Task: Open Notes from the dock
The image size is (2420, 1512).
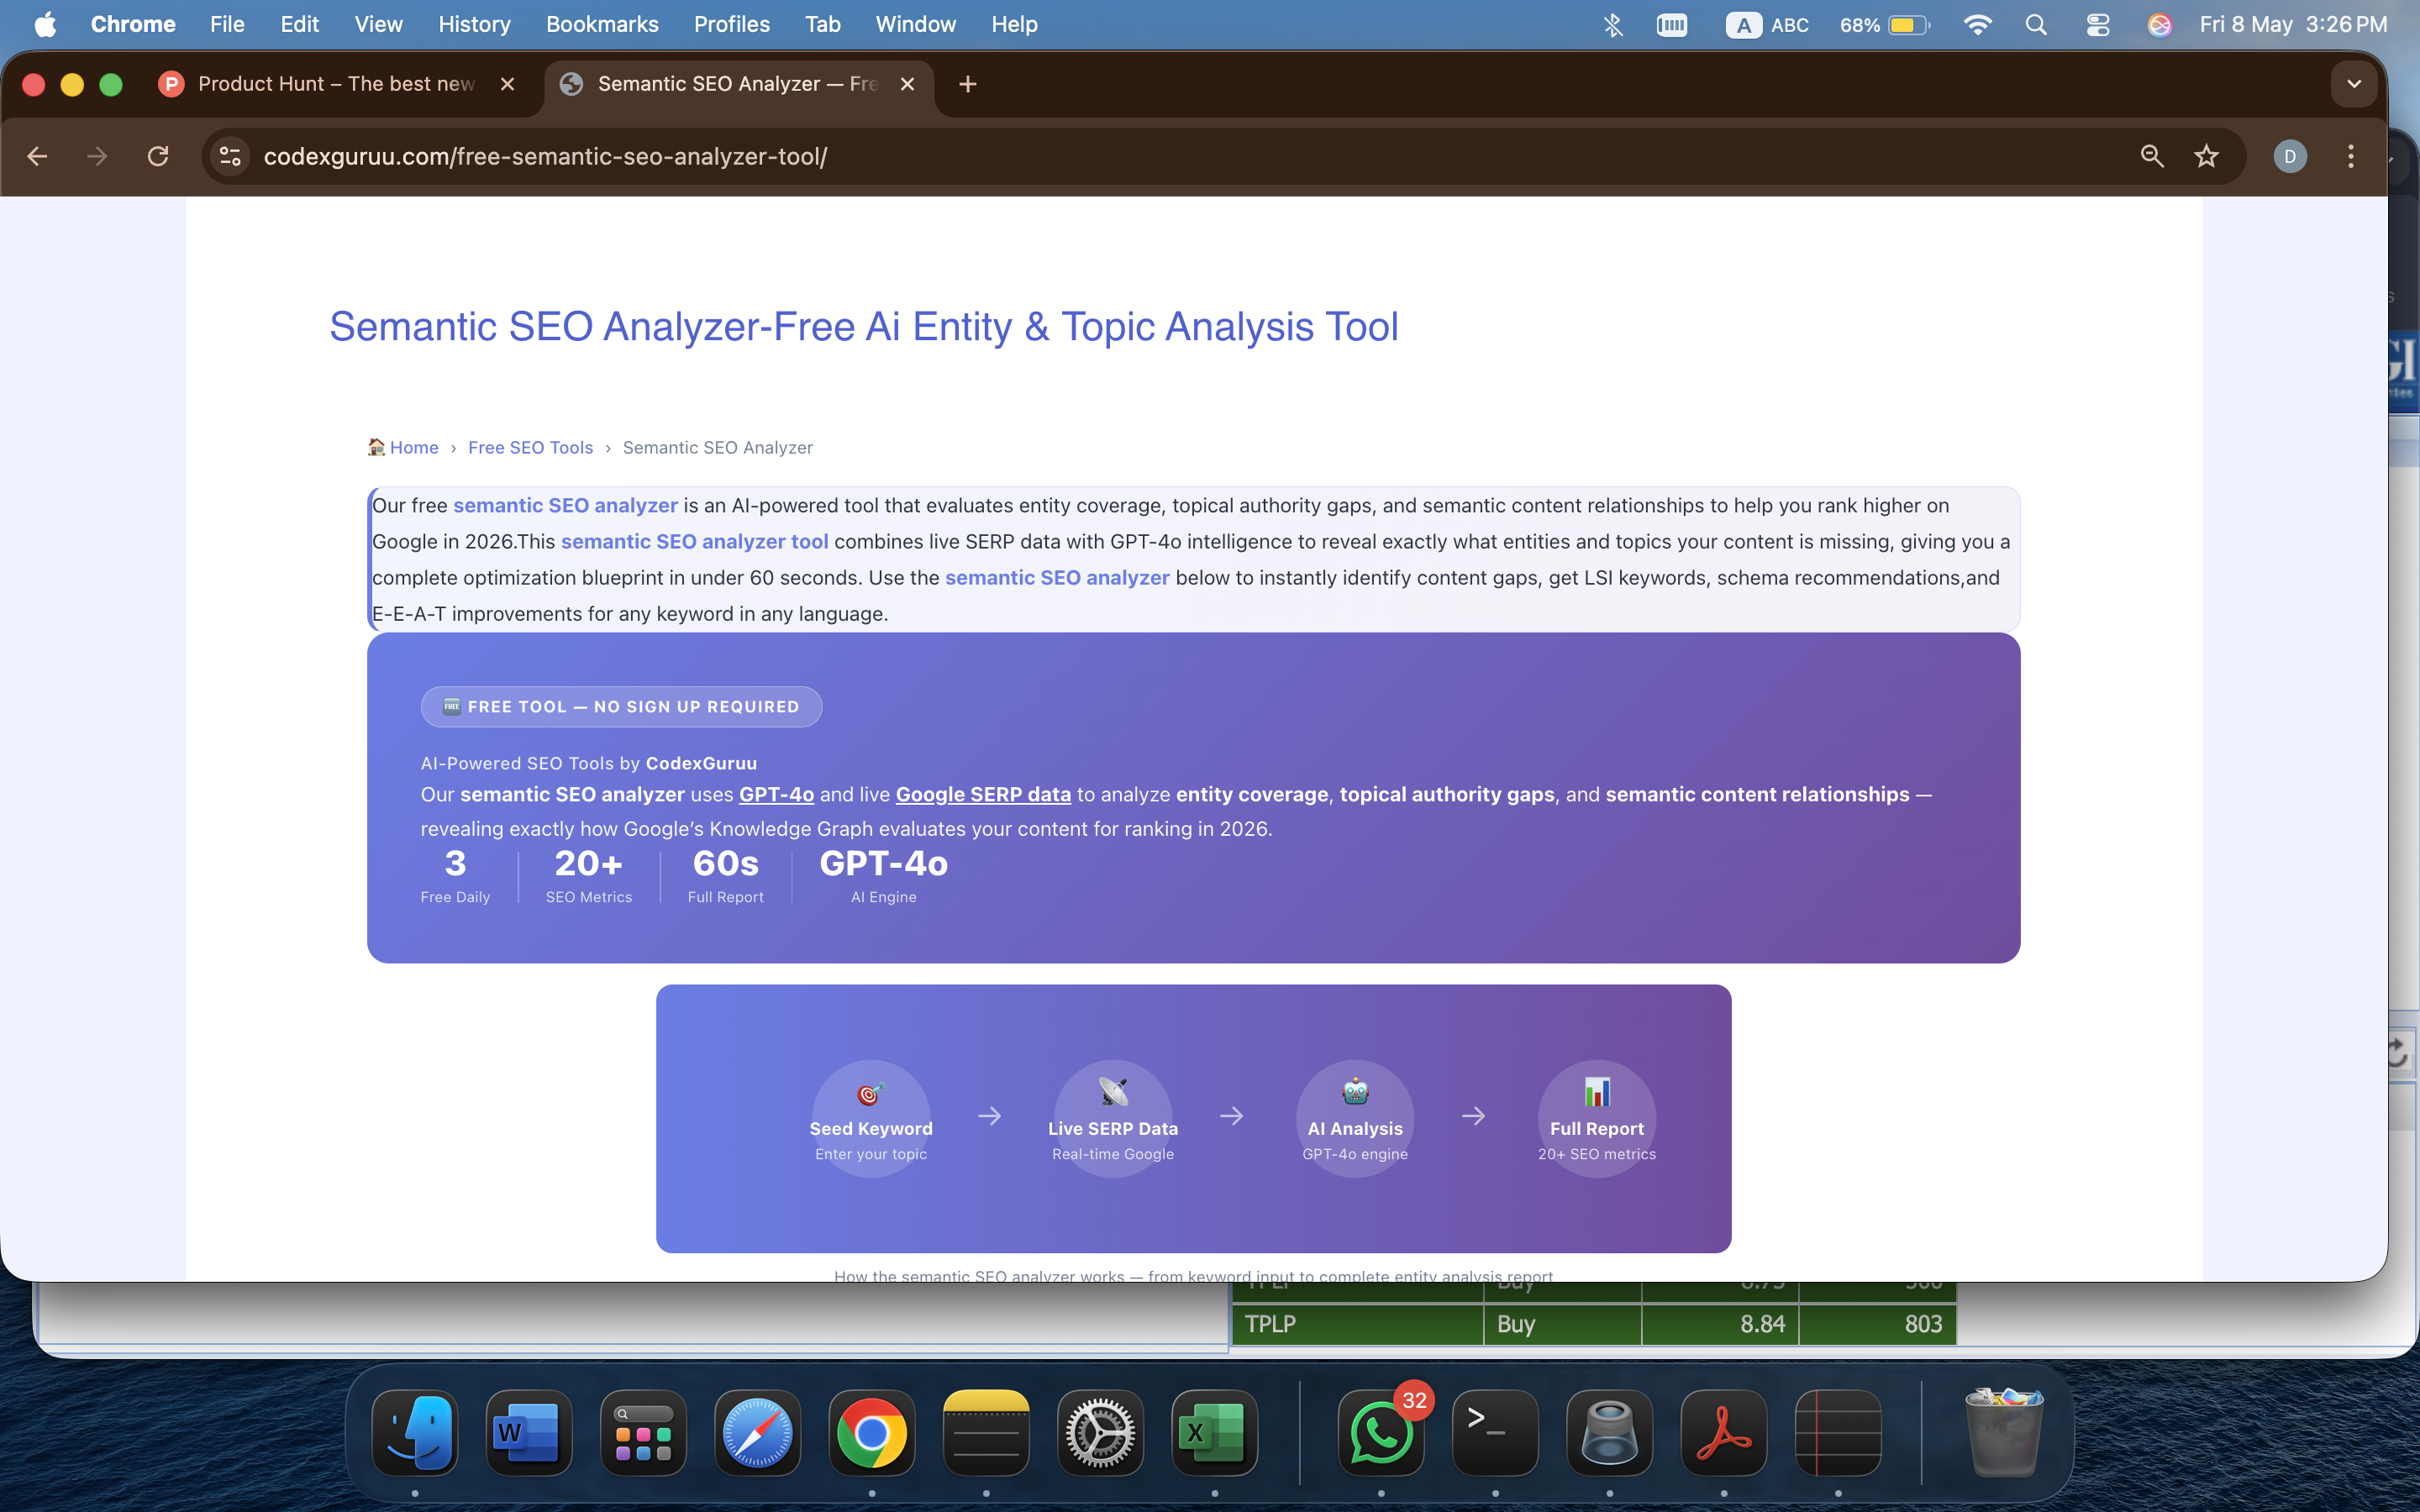Action: pyautogui.click(x=986, y=1432)
